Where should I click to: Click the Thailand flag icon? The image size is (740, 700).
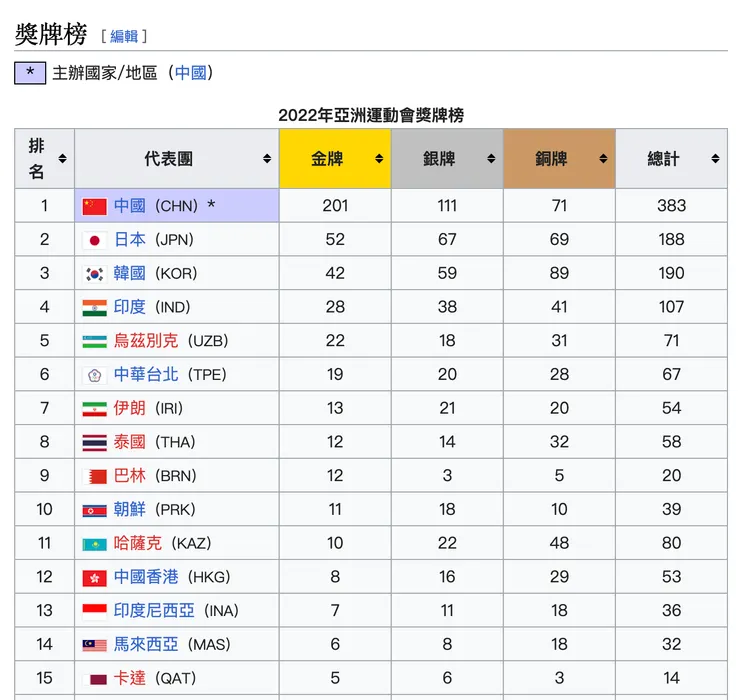(x=94, y=443)
